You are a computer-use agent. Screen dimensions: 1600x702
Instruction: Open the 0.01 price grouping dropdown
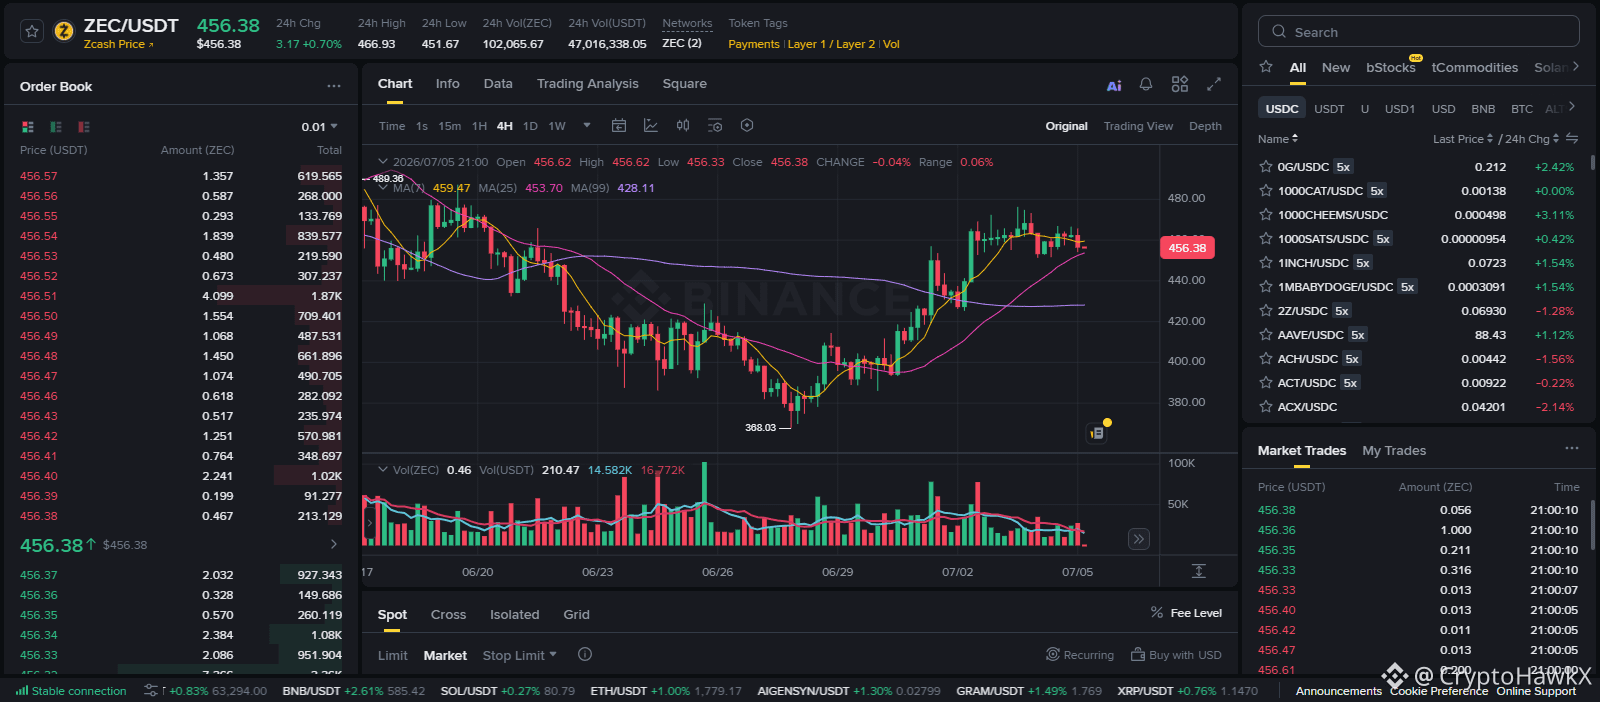pos(319,127)
